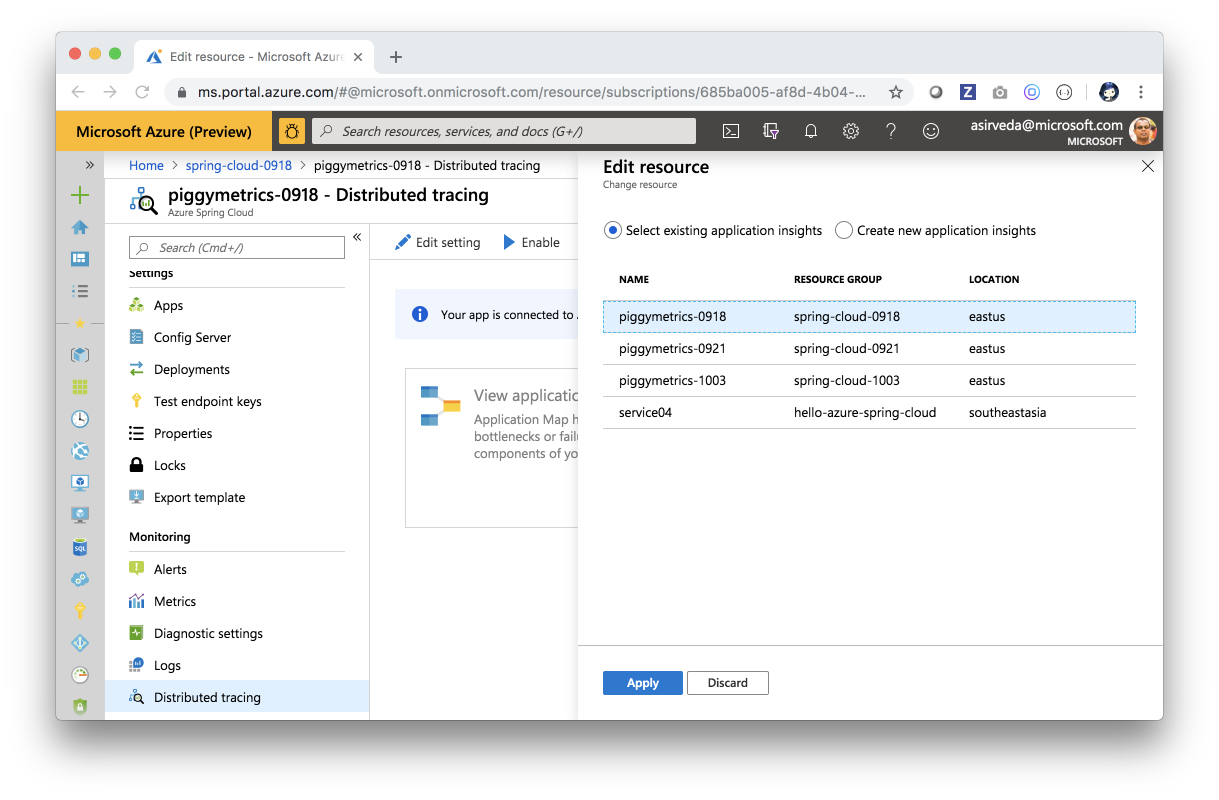Open Virtual machines monitor icon in sidebar
This screenshot has height=800, width=1219.
(80, 483)
